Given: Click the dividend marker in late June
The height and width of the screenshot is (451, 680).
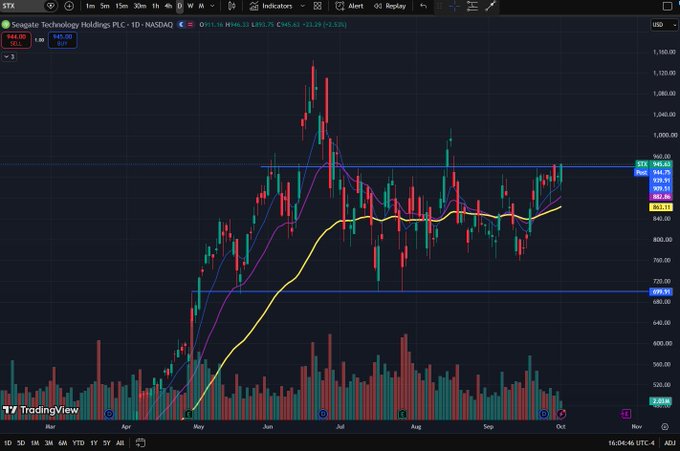Looking at the screenshot, I should (x=323, y=414).
